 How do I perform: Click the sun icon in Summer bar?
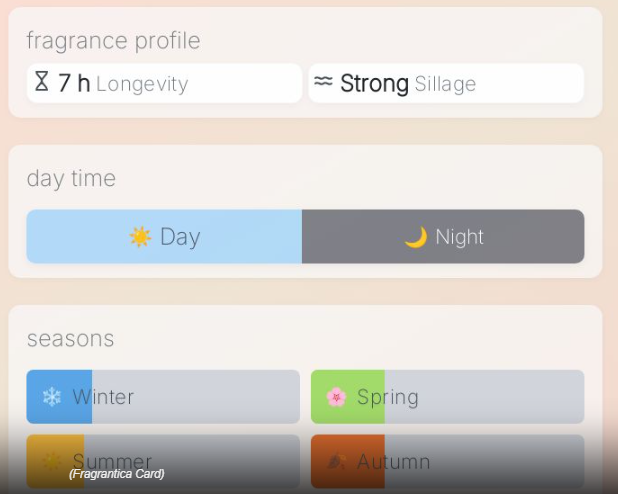tap(51, 461)
